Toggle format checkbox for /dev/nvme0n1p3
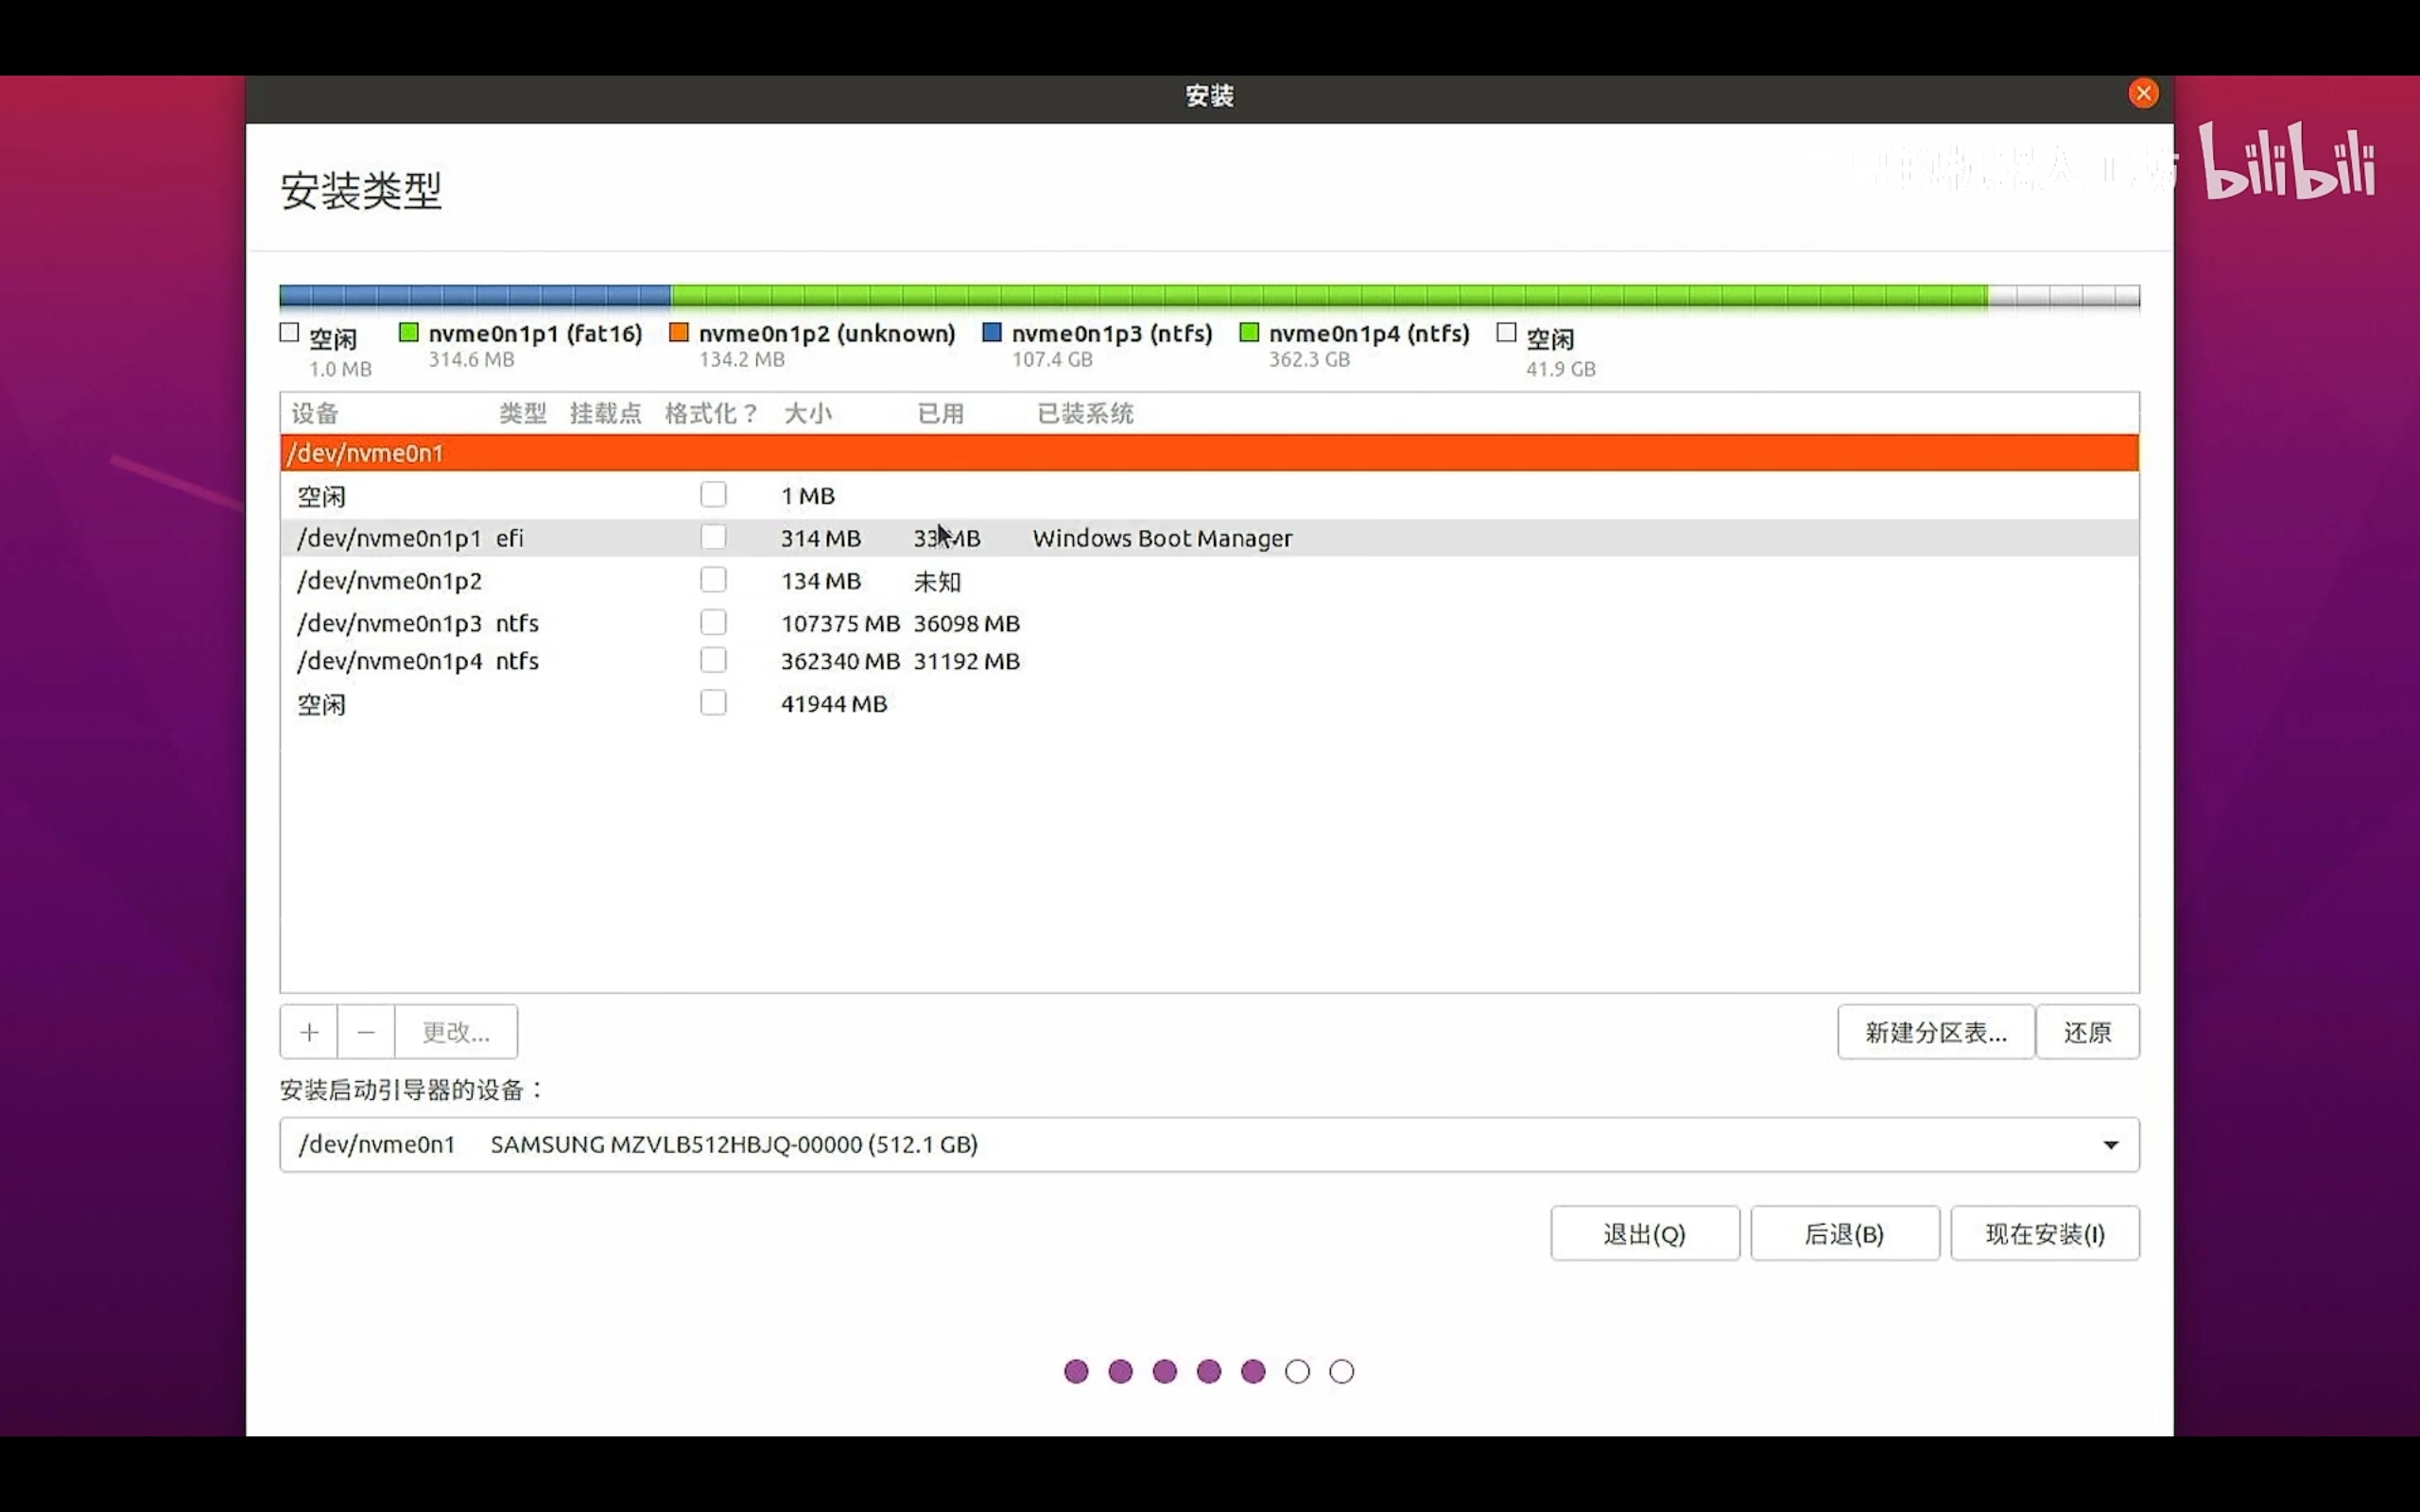The image size is (2420, 1512). click(713, 623)
